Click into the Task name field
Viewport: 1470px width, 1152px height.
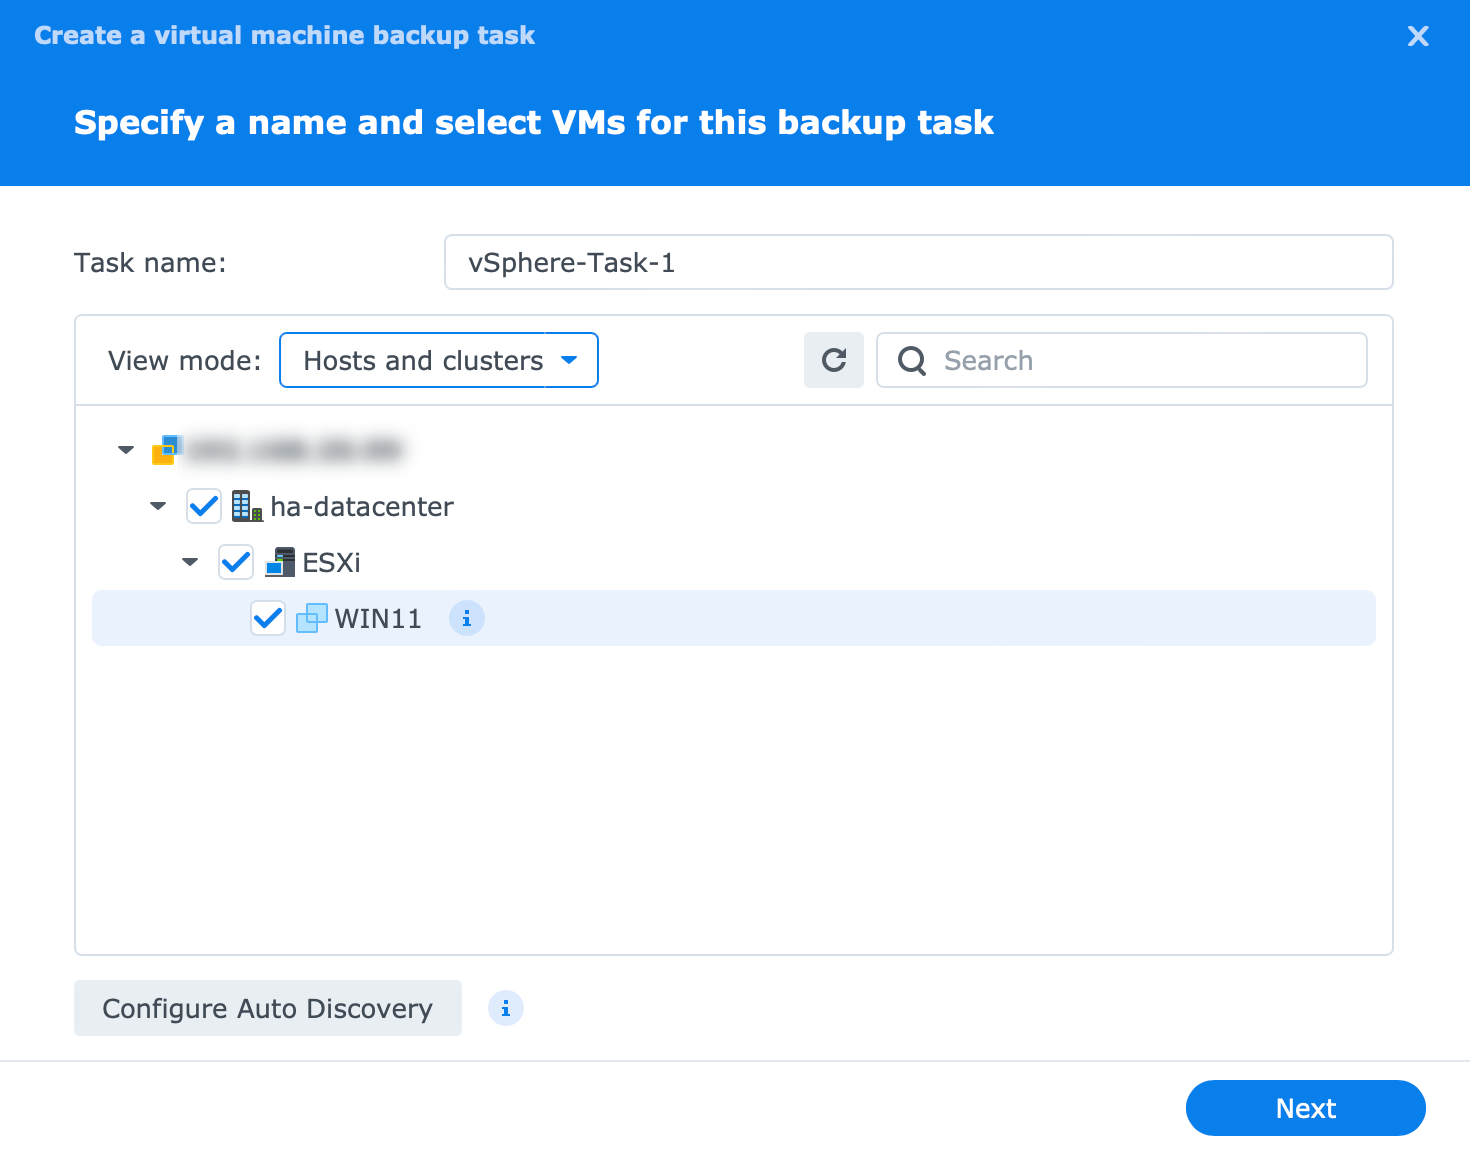(x=919, y=262)
